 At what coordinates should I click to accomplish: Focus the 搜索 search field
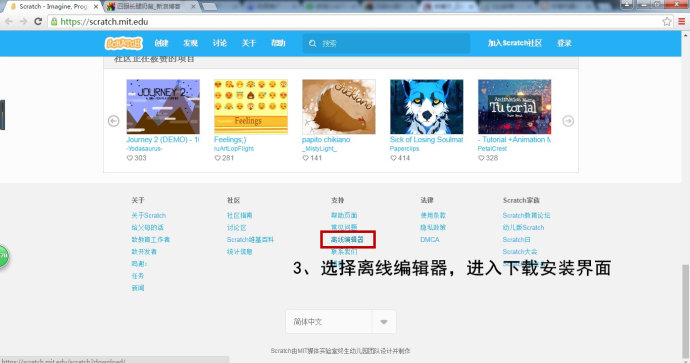[386, 43]
